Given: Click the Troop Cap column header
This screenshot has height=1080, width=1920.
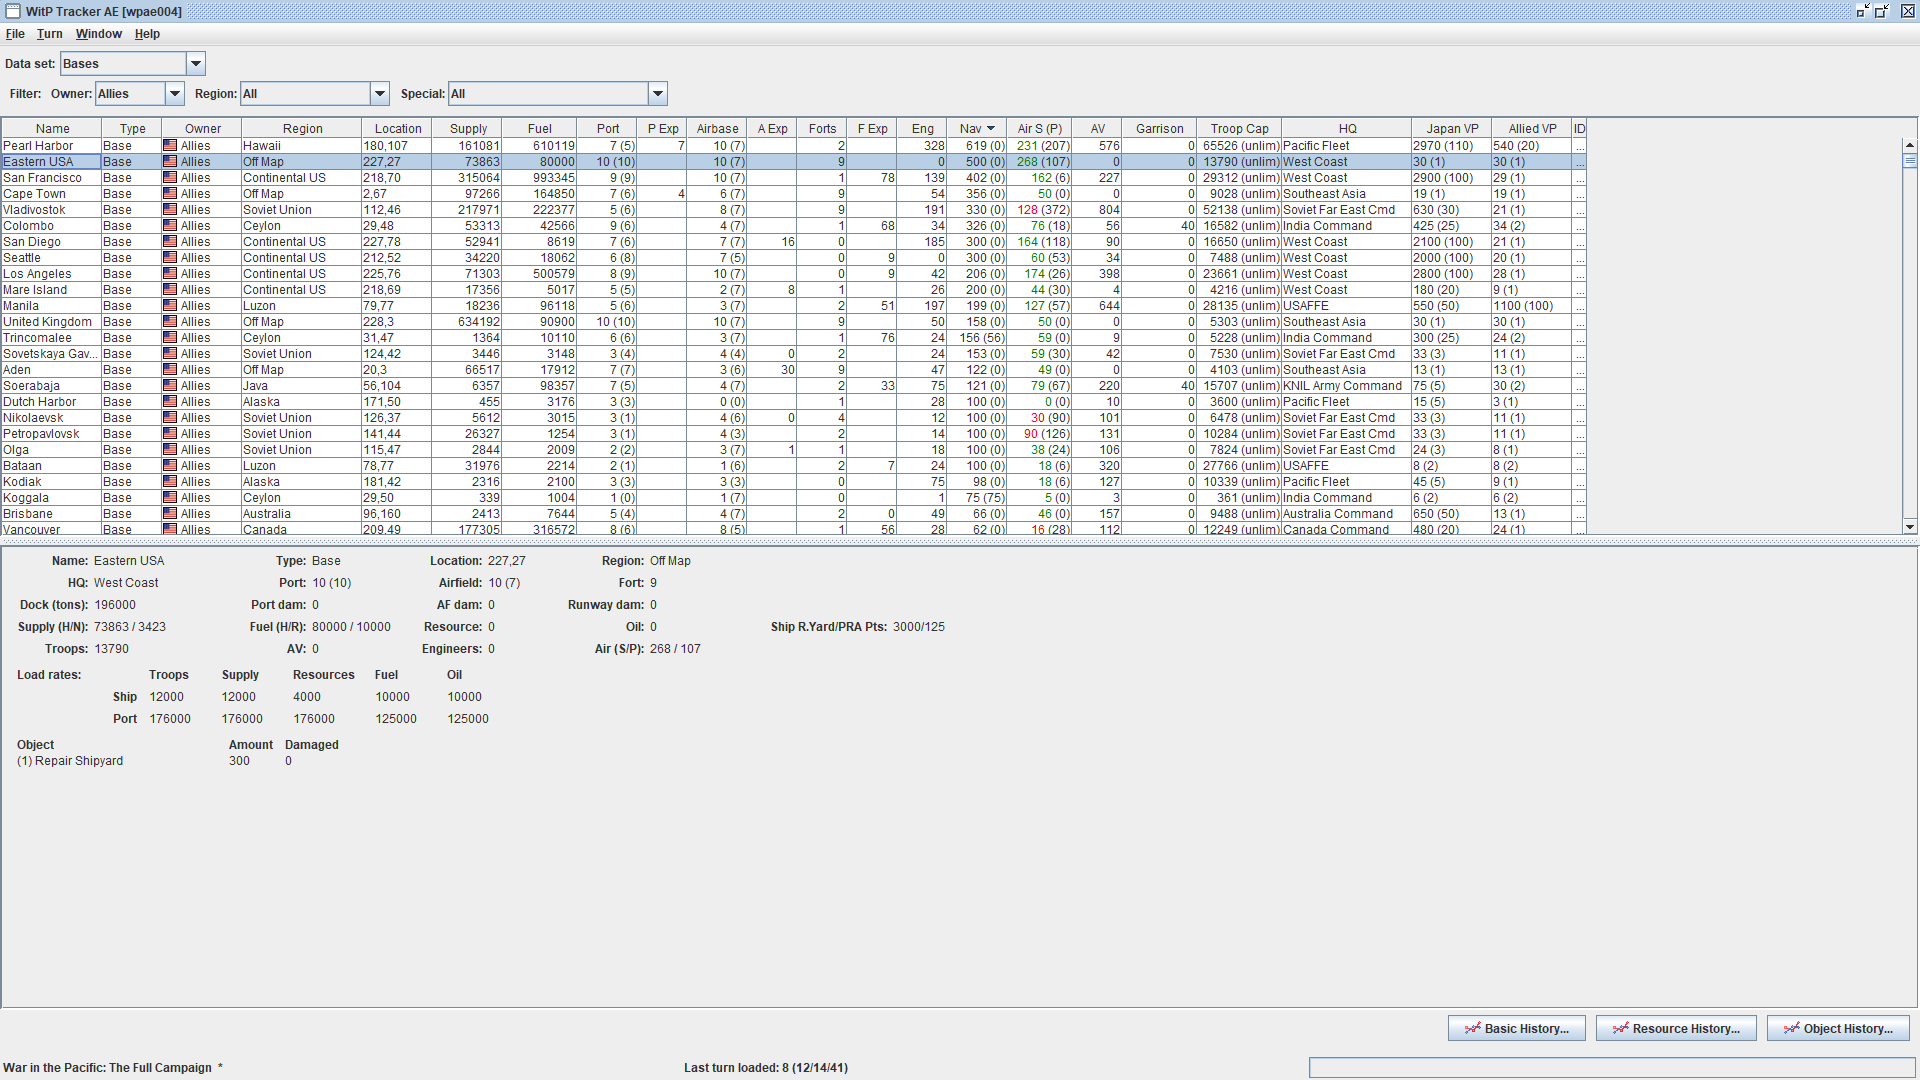Looking at the screenshot, I should coord(1239,129).
